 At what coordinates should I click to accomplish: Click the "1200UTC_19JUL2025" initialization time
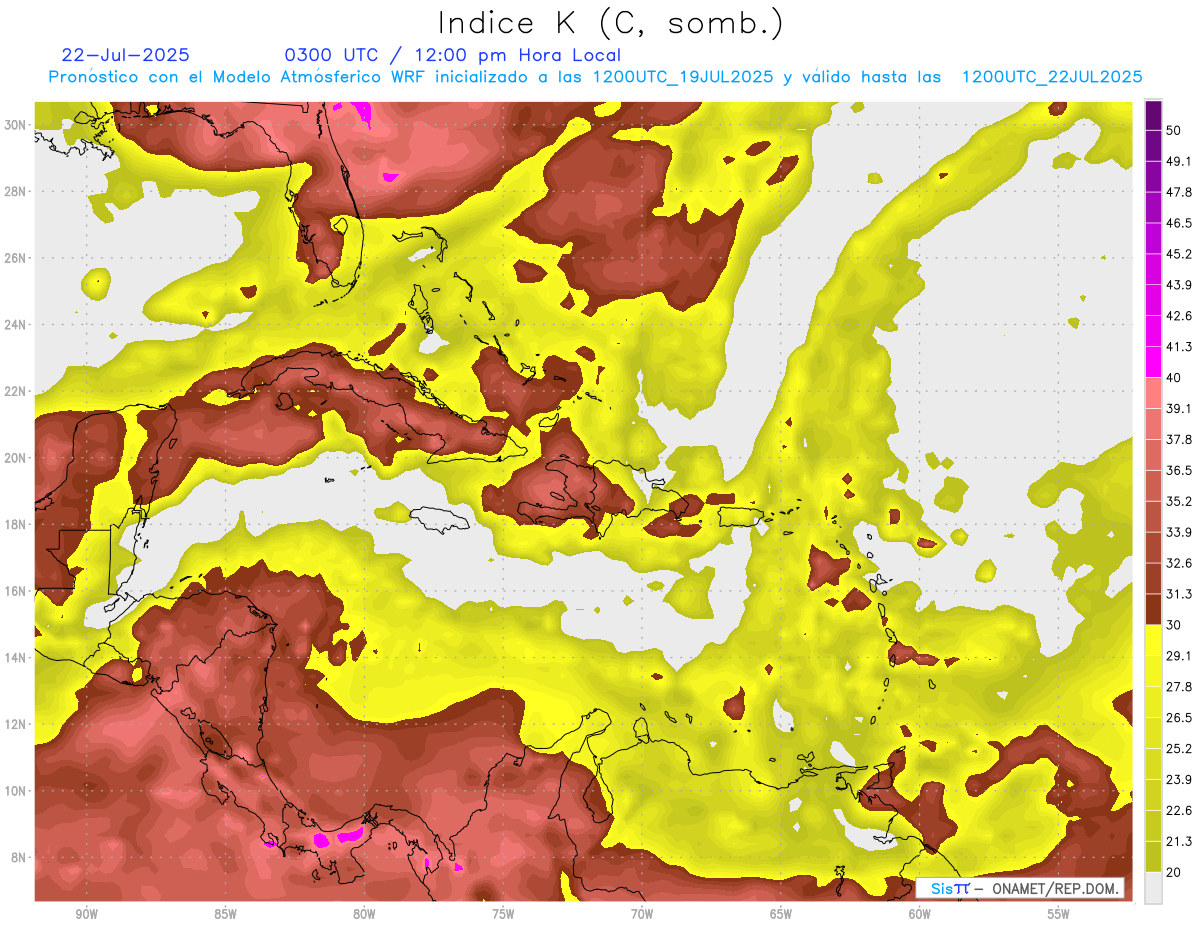[683, 77]
